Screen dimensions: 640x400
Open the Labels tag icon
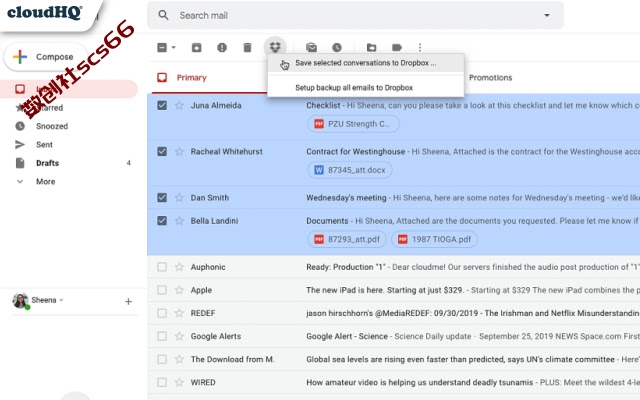click(x=397, y=48)
